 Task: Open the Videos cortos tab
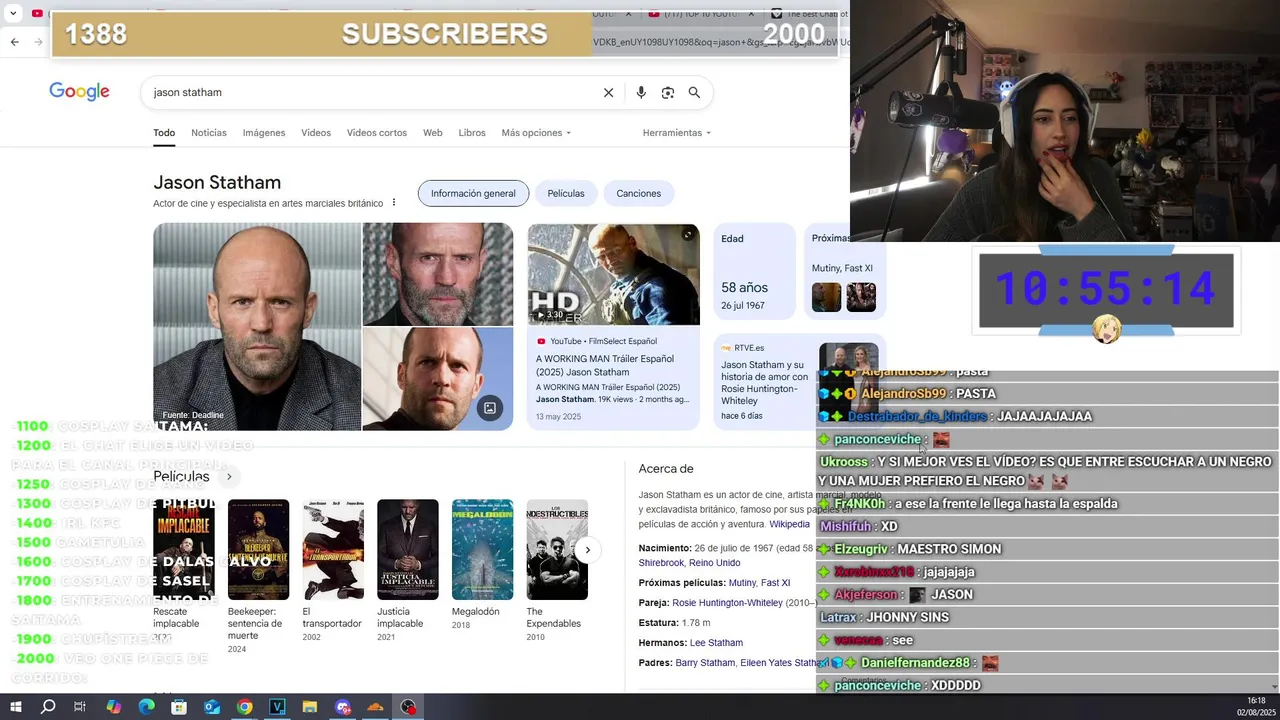coord(377,133)
